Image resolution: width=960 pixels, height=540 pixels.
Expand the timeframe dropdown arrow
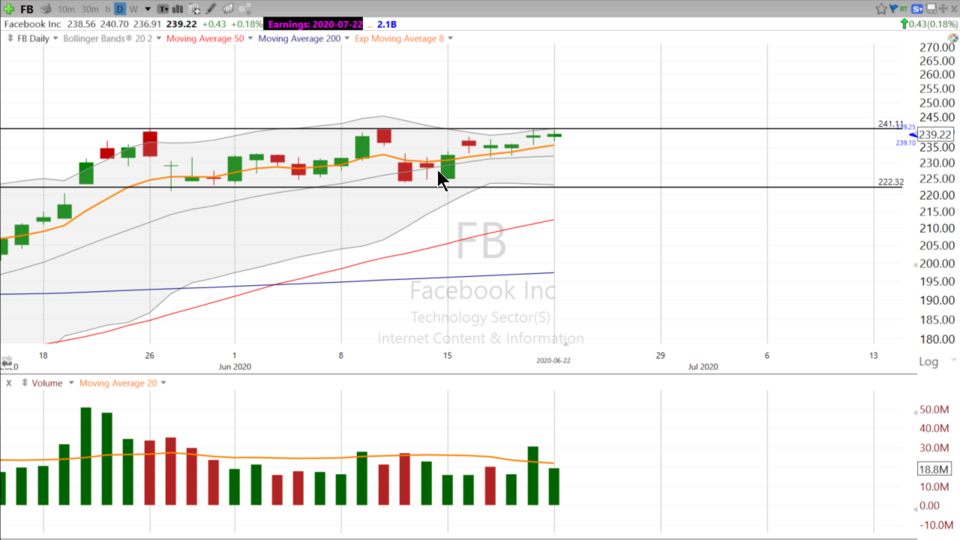pyautogui.click(x=147, y=9)
